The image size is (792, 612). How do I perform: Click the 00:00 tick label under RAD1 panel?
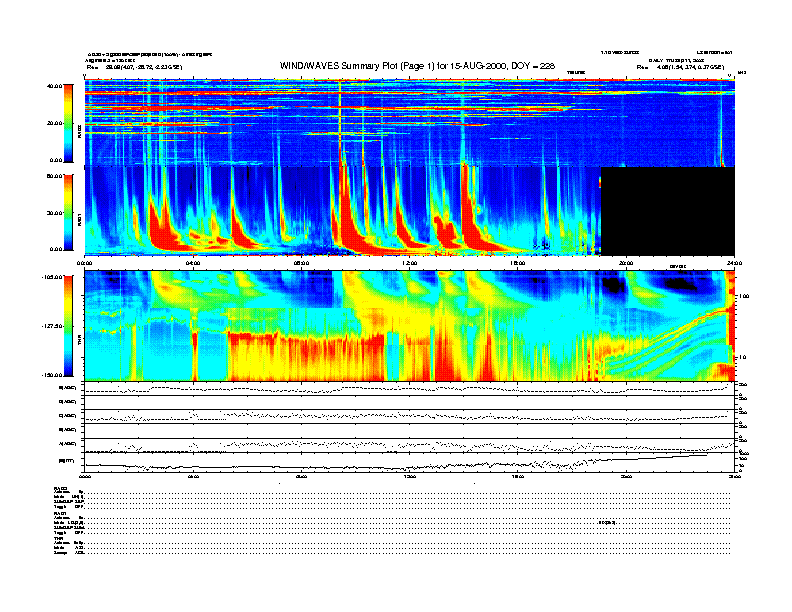[84, 263]
